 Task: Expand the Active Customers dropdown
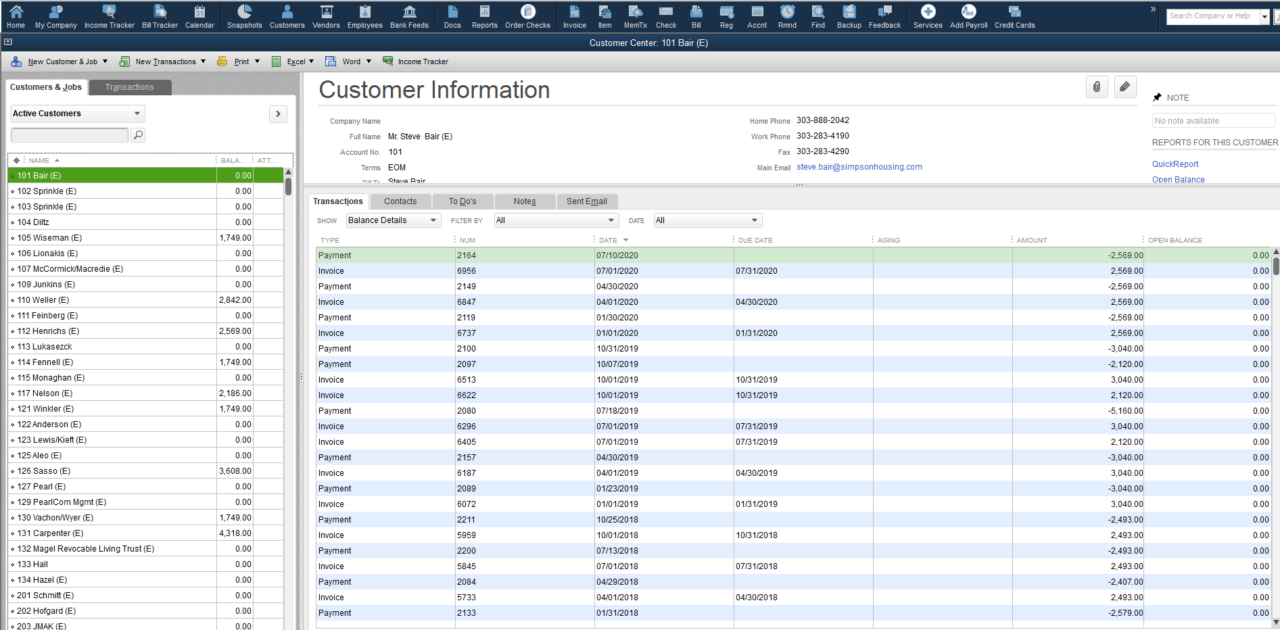pyautogui.click(x=78, y=114)
